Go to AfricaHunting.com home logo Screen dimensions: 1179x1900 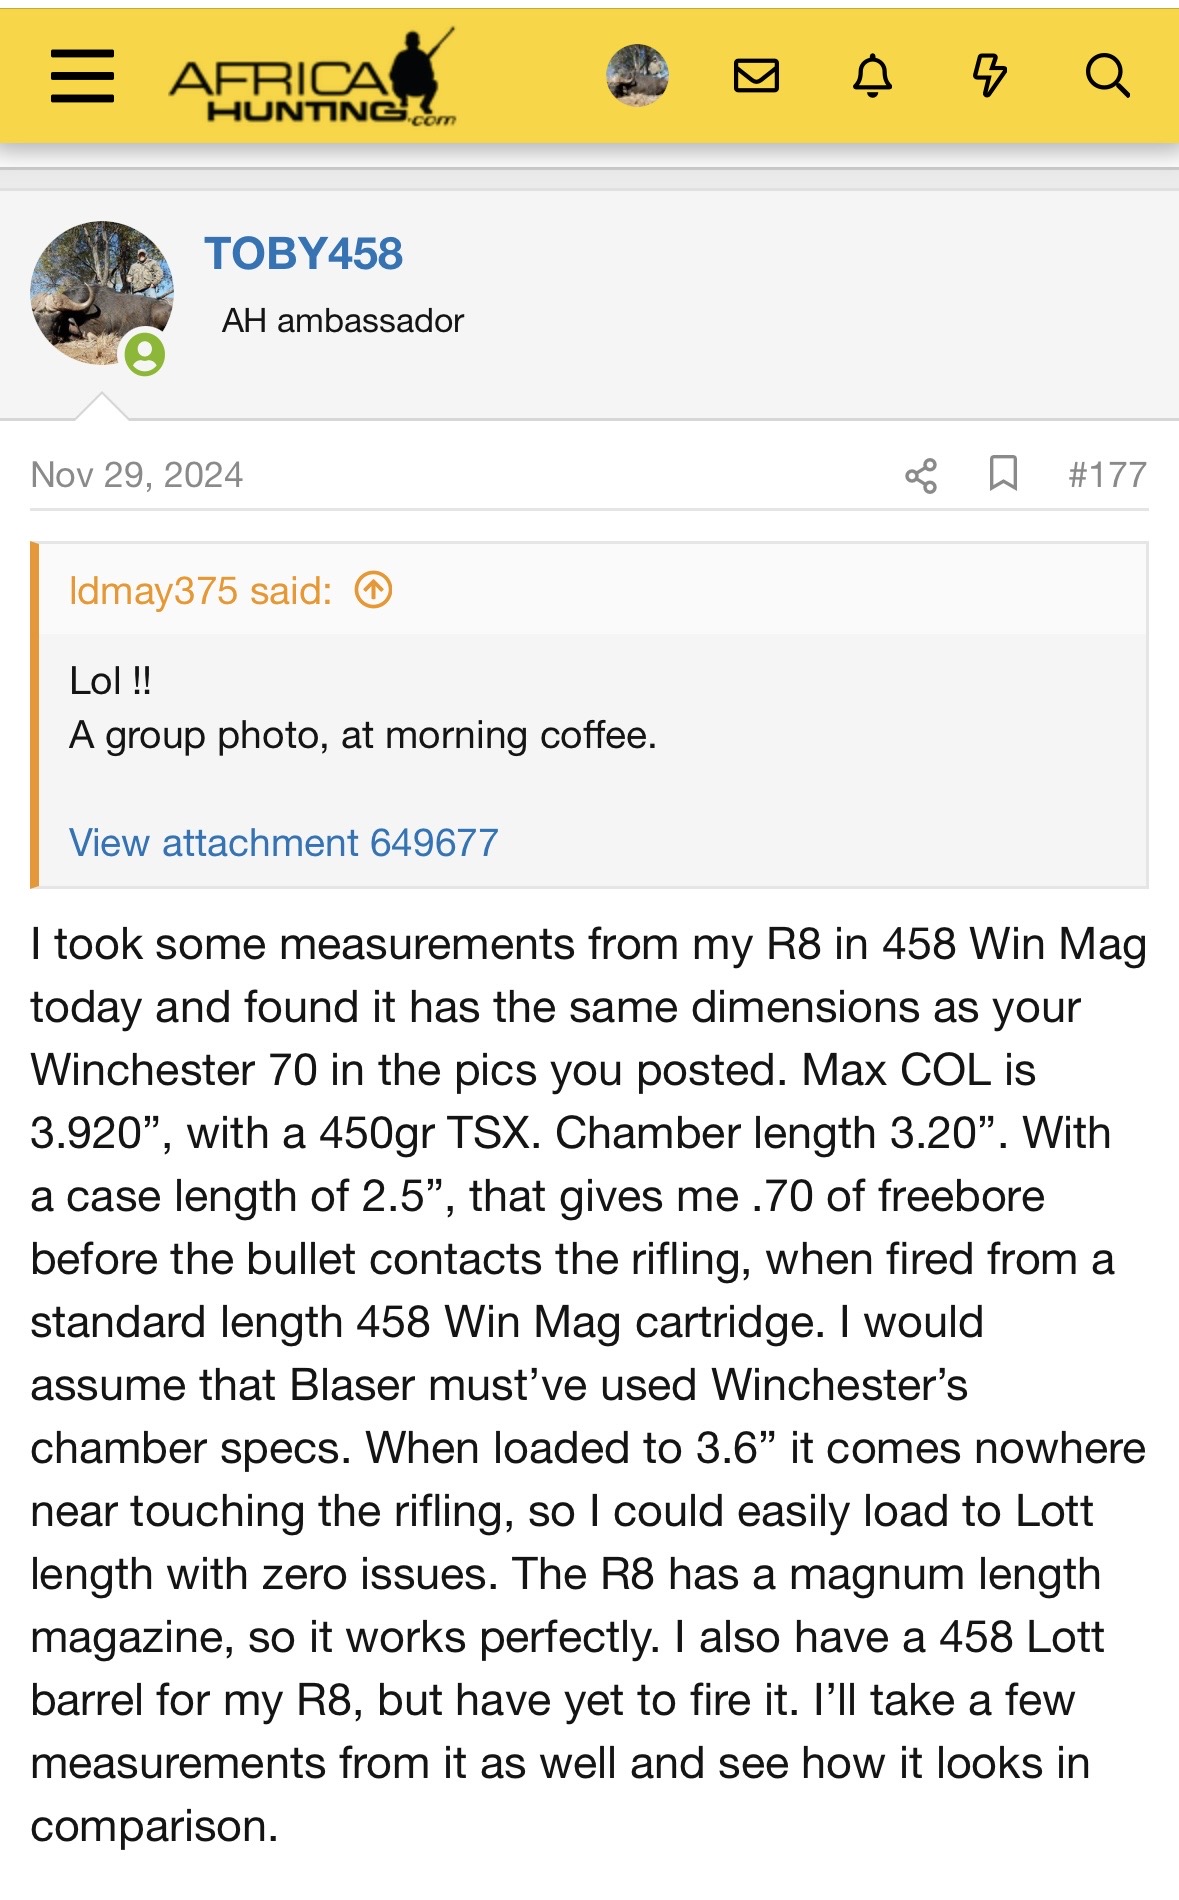point(312,80)
